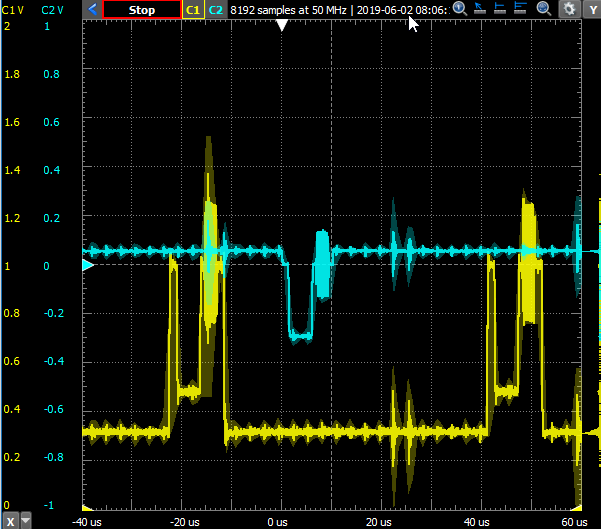Select the 'C1 V' axis header

(13, 10)
